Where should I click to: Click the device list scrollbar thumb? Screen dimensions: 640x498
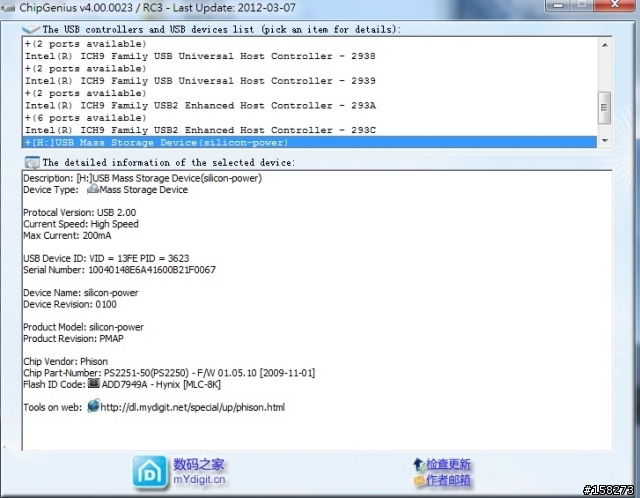click(x=604, y=108)
